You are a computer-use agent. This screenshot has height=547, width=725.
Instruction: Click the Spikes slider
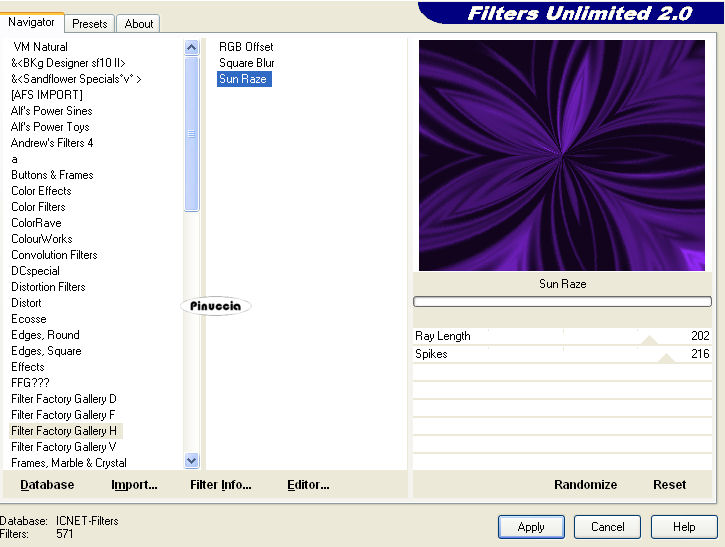tap(562, 354)
